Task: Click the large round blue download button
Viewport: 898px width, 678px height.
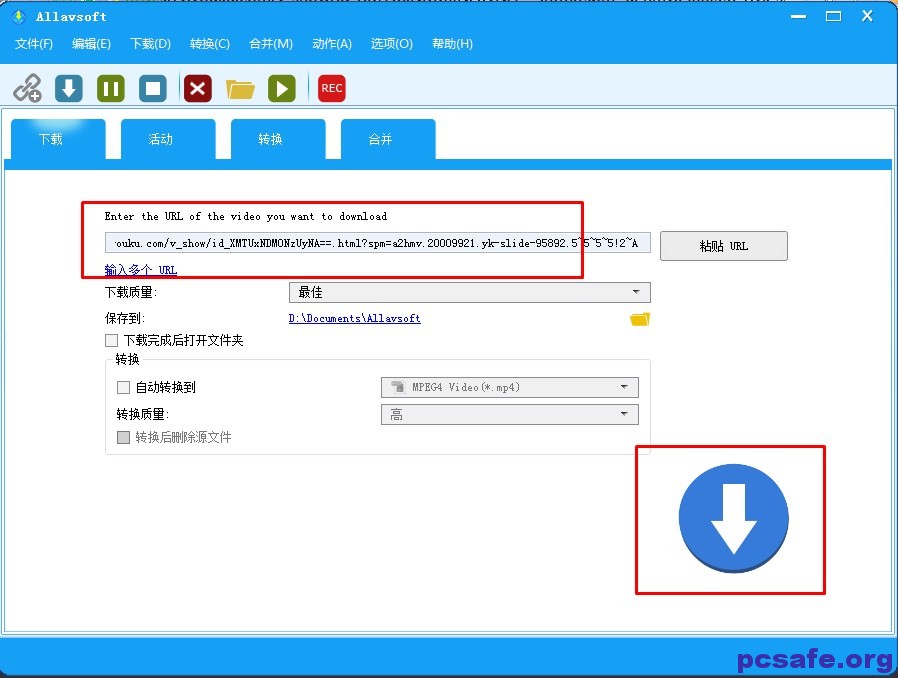Action: (x=733, y=518)
